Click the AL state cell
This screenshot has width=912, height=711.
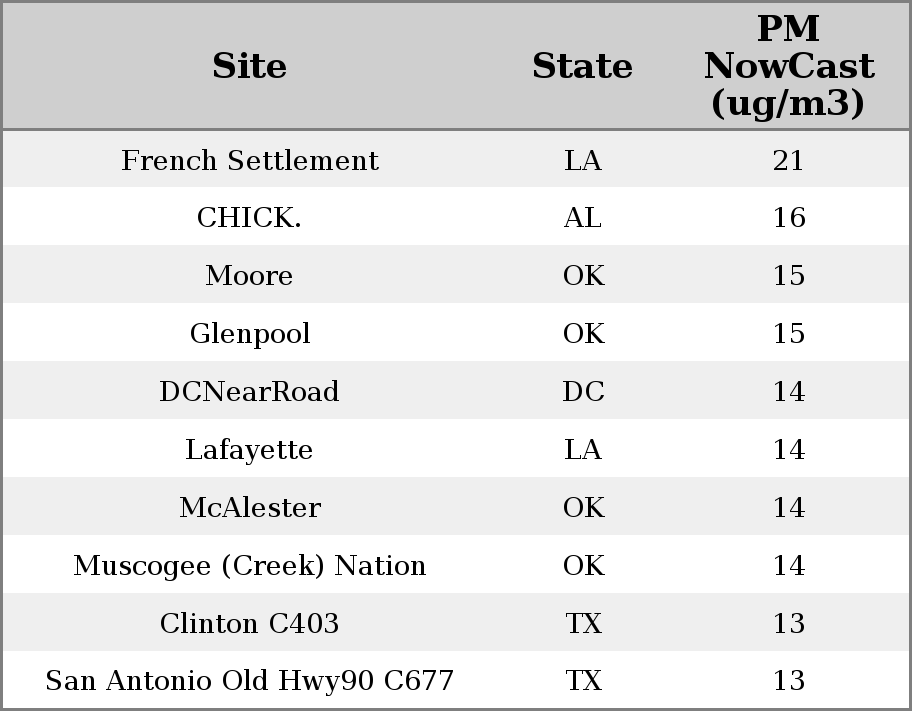(582, 218)
